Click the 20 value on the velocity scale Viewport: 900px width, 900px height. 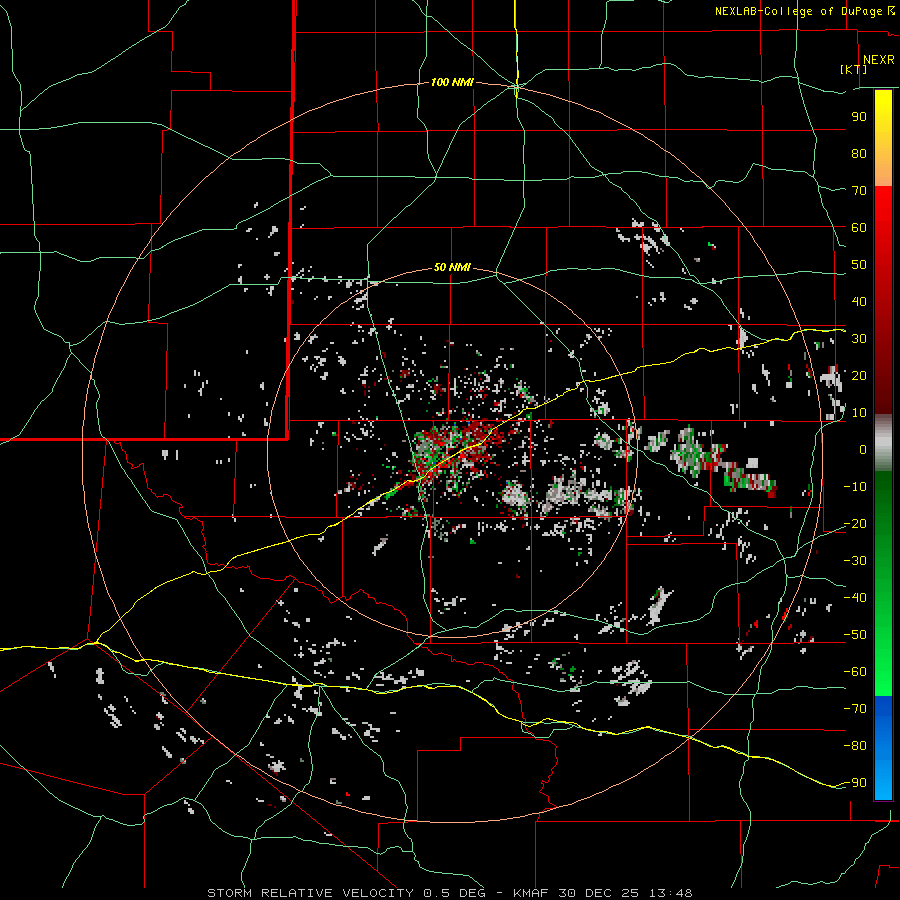[859, 376]
